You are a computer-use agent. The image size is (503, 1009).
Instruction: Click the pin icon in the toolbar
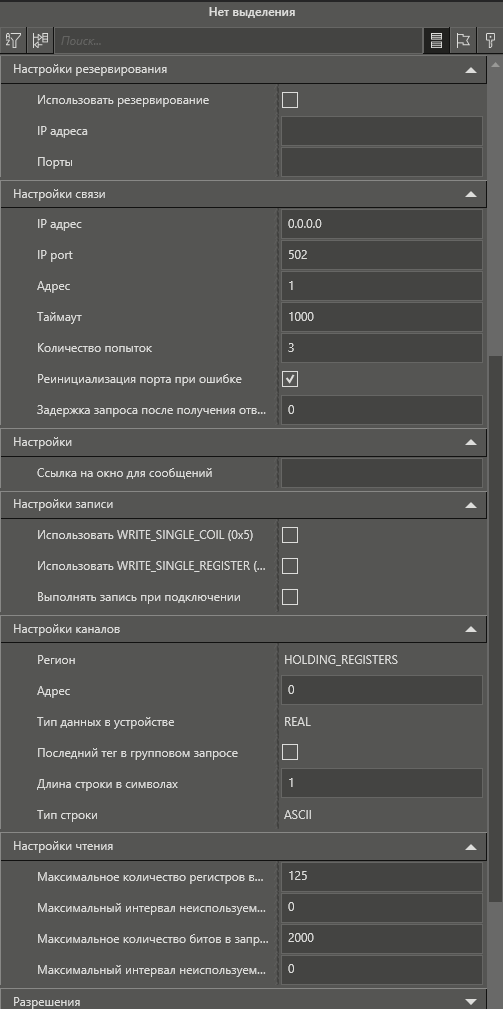point(490,41)
